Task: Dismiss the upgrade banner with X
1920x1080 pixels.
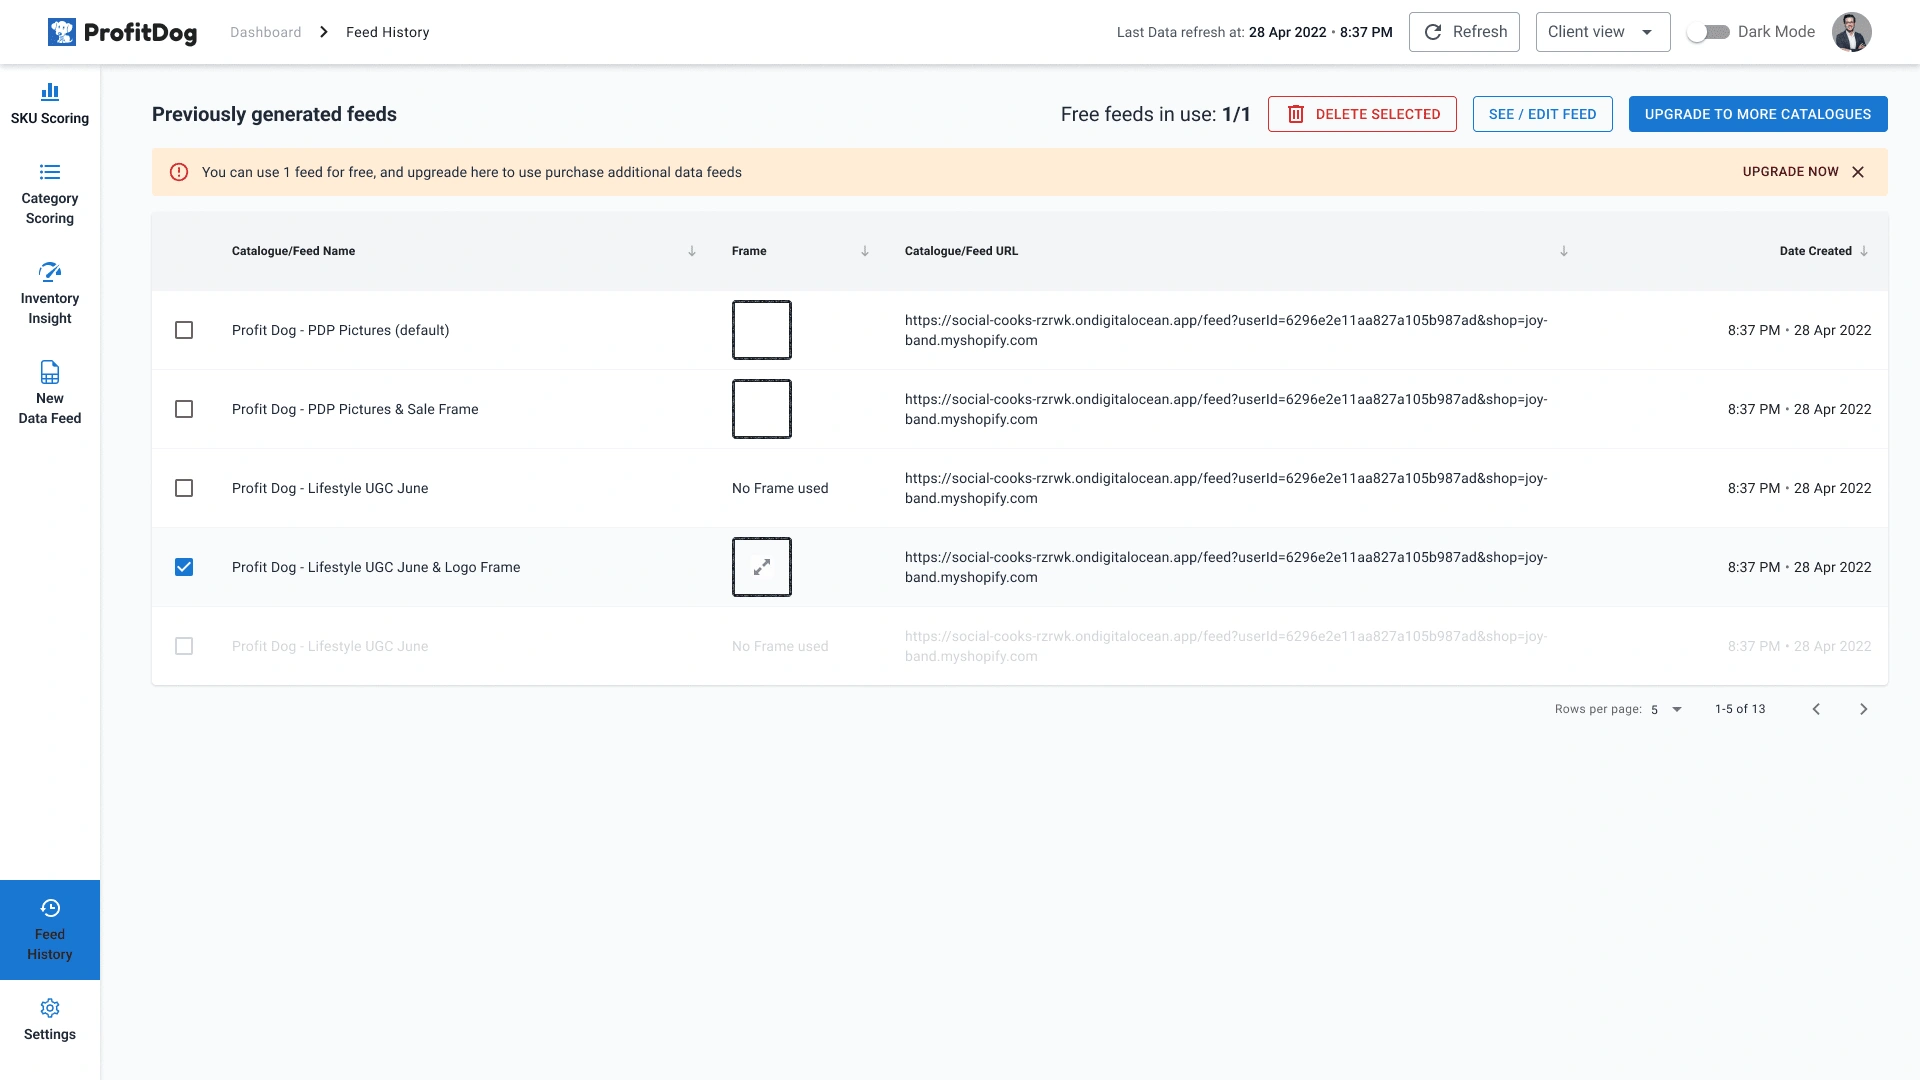Action: (1858, 172)
